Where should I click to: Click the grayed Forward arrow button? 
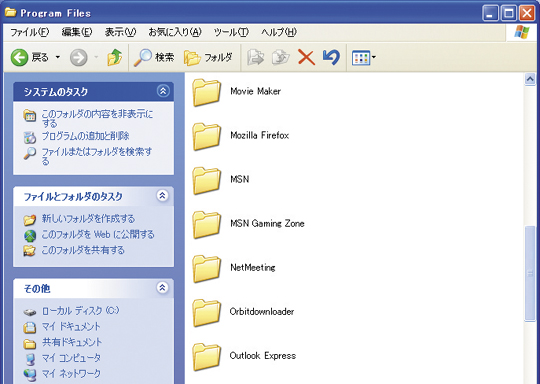pyautogui.click(x=79, y=57)
